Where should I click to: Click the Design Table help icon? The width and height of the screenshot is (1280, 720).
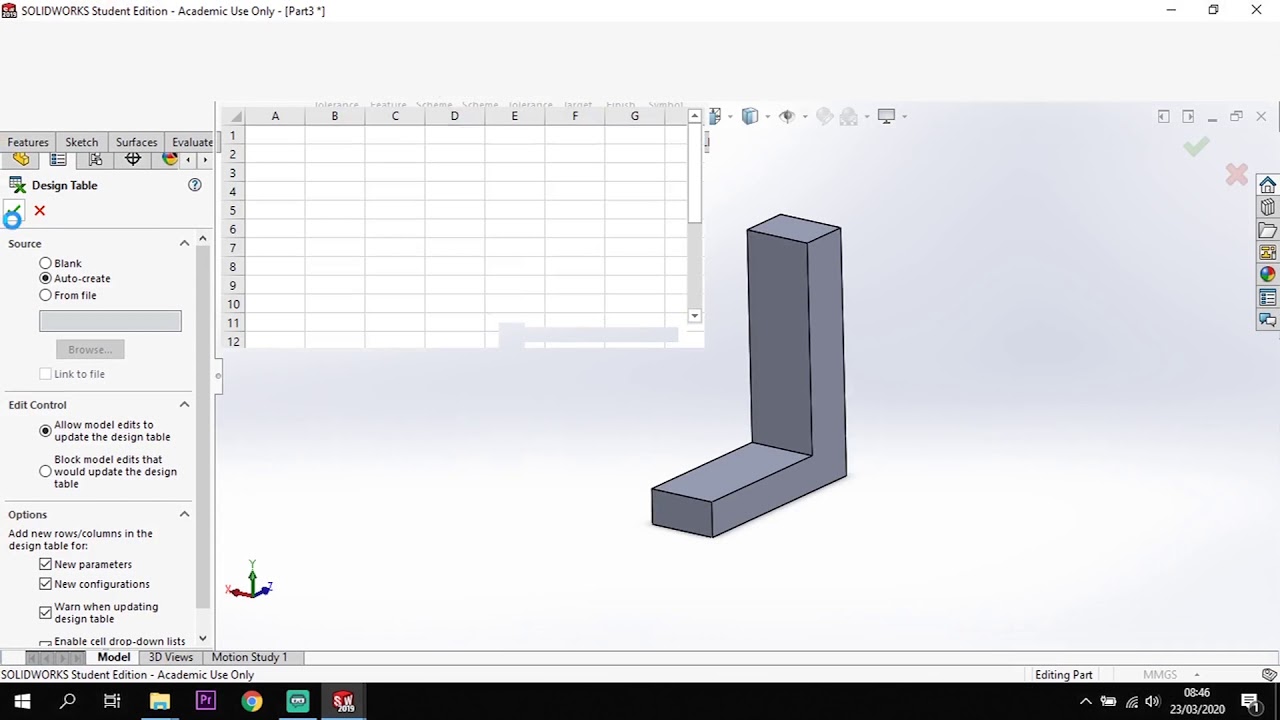(195, 185)
